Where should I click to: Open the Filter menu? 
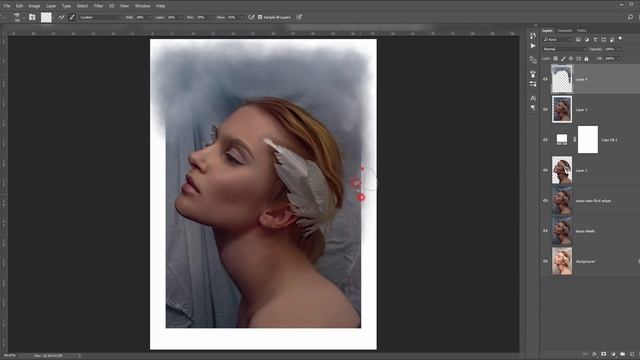point(98,6)
